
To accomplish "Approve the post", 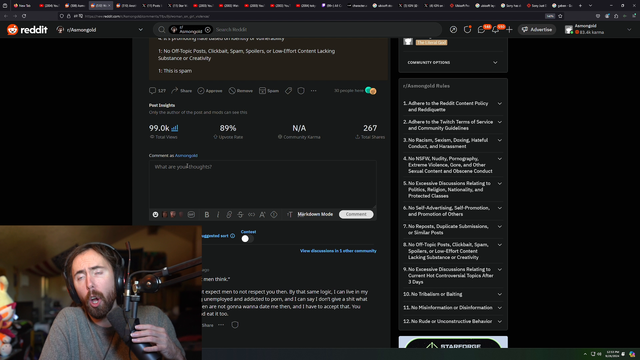I will [x=210, y=91].
